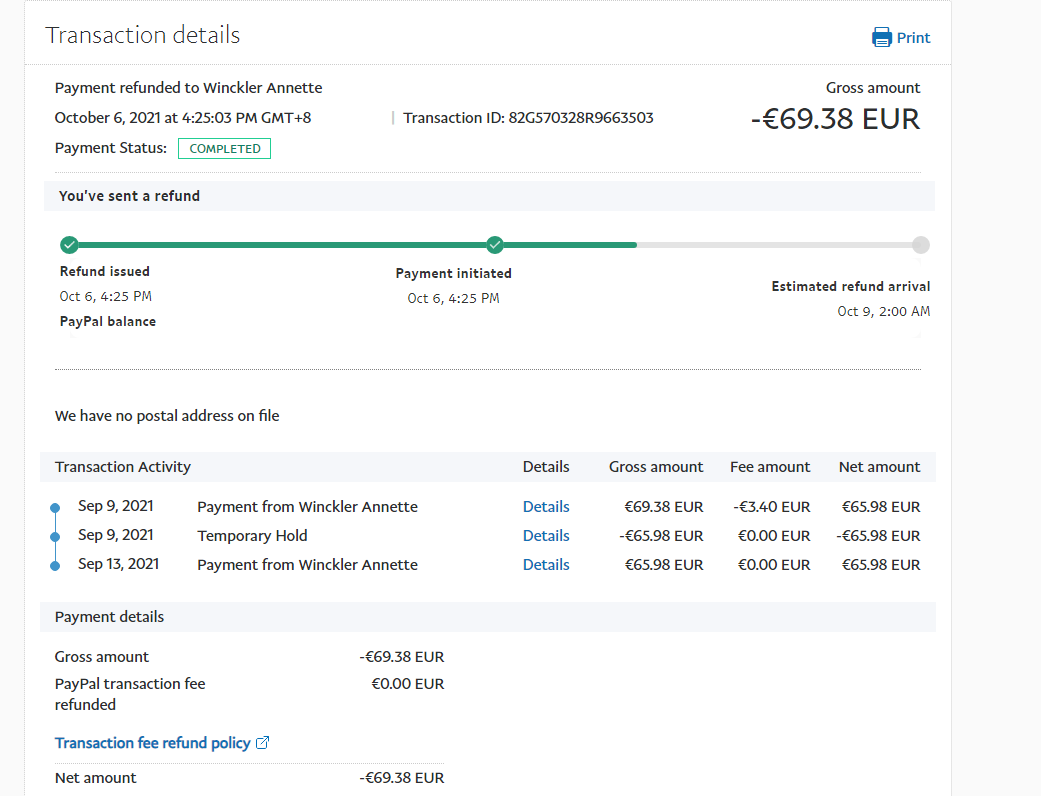1041x796 pixels.
Task: Open Details for Temporary Hold
Action: tap(546, 536)
